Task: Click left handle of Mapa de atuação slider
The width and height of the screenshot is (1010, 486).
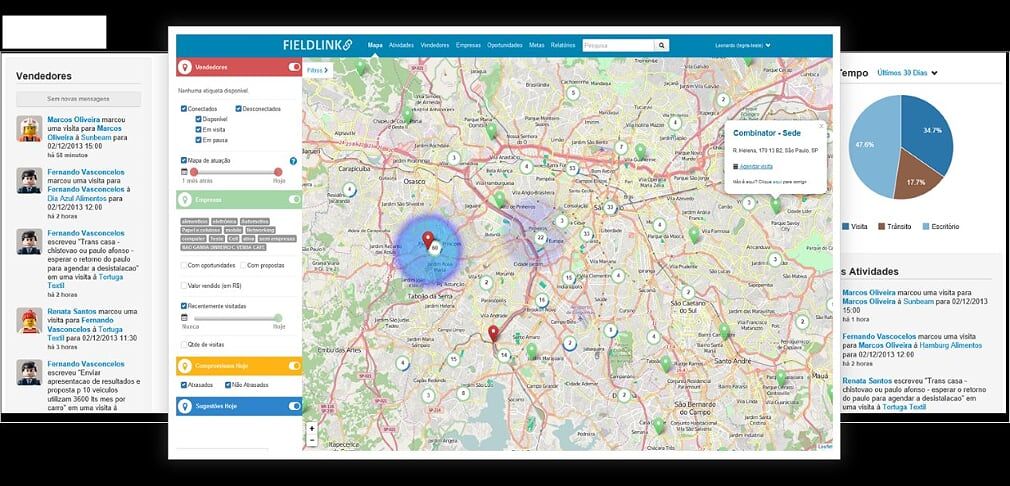Action: [x=194, y=172]
